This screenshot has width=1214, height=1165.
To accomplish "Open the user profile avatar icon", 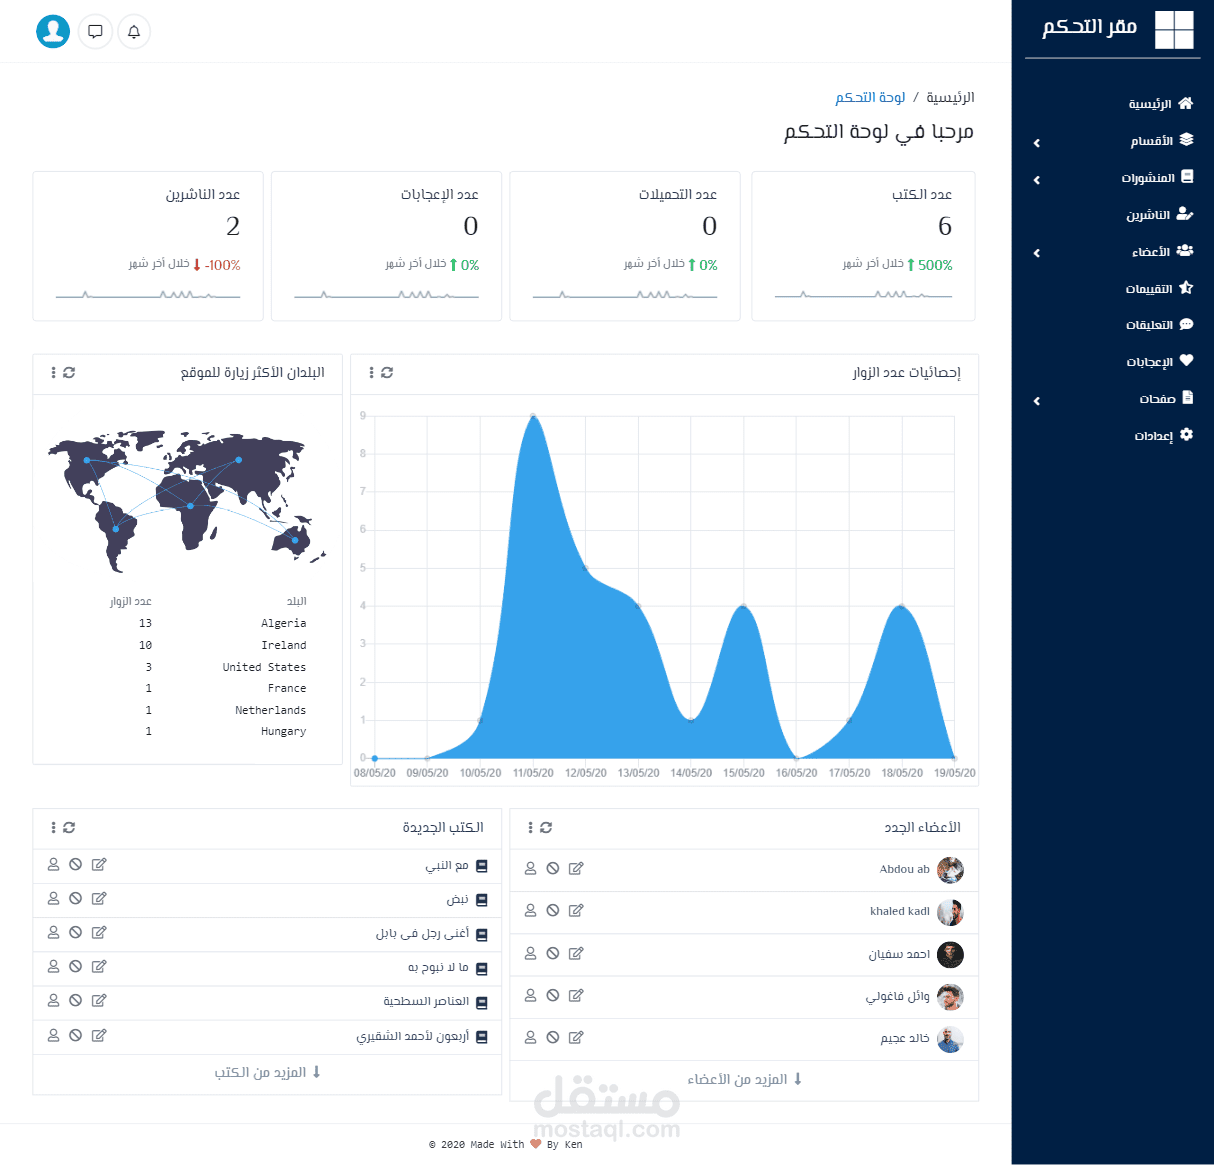I will click(53, 32).
